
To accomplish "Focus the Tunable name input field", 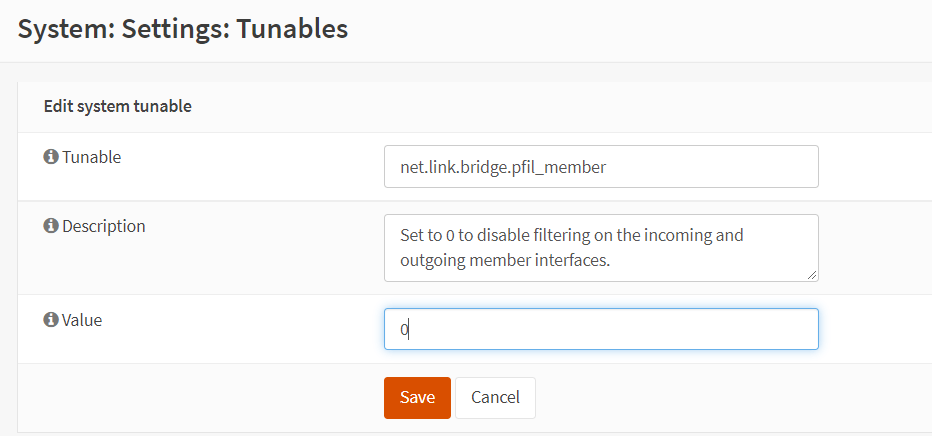I will tap(601, 167).
